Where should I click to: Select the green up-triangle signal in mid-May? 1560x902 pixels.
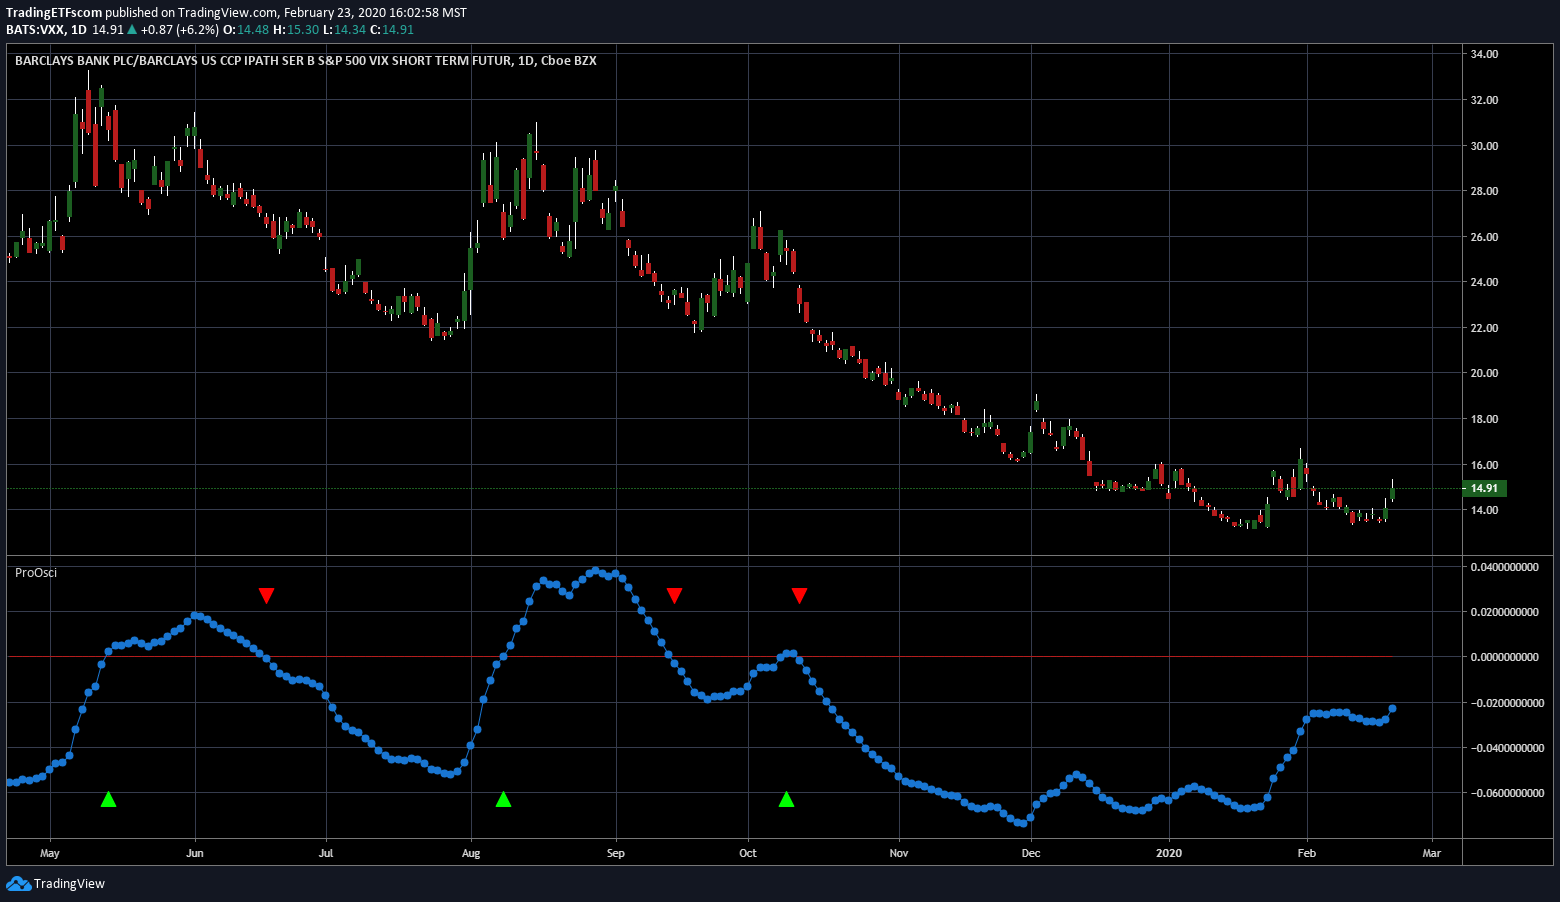click(x=108, y=799)
